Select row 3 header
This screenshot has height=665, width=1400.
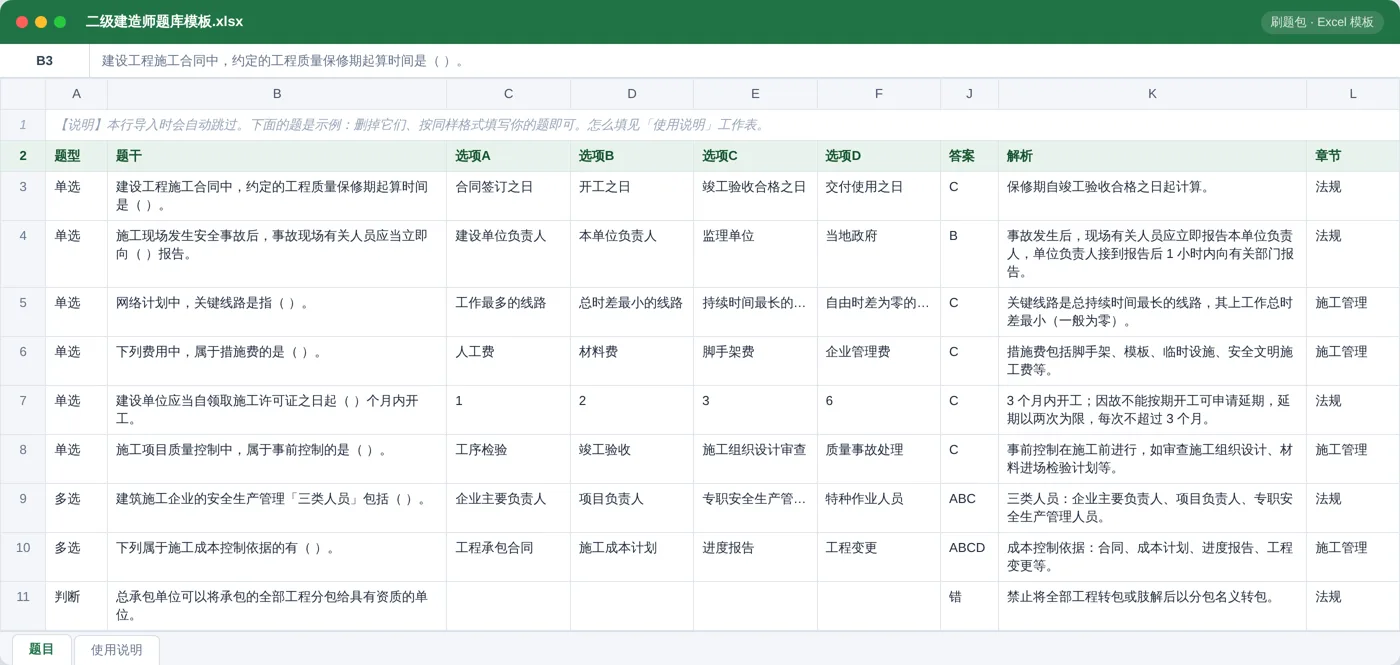tap(23, 196)
